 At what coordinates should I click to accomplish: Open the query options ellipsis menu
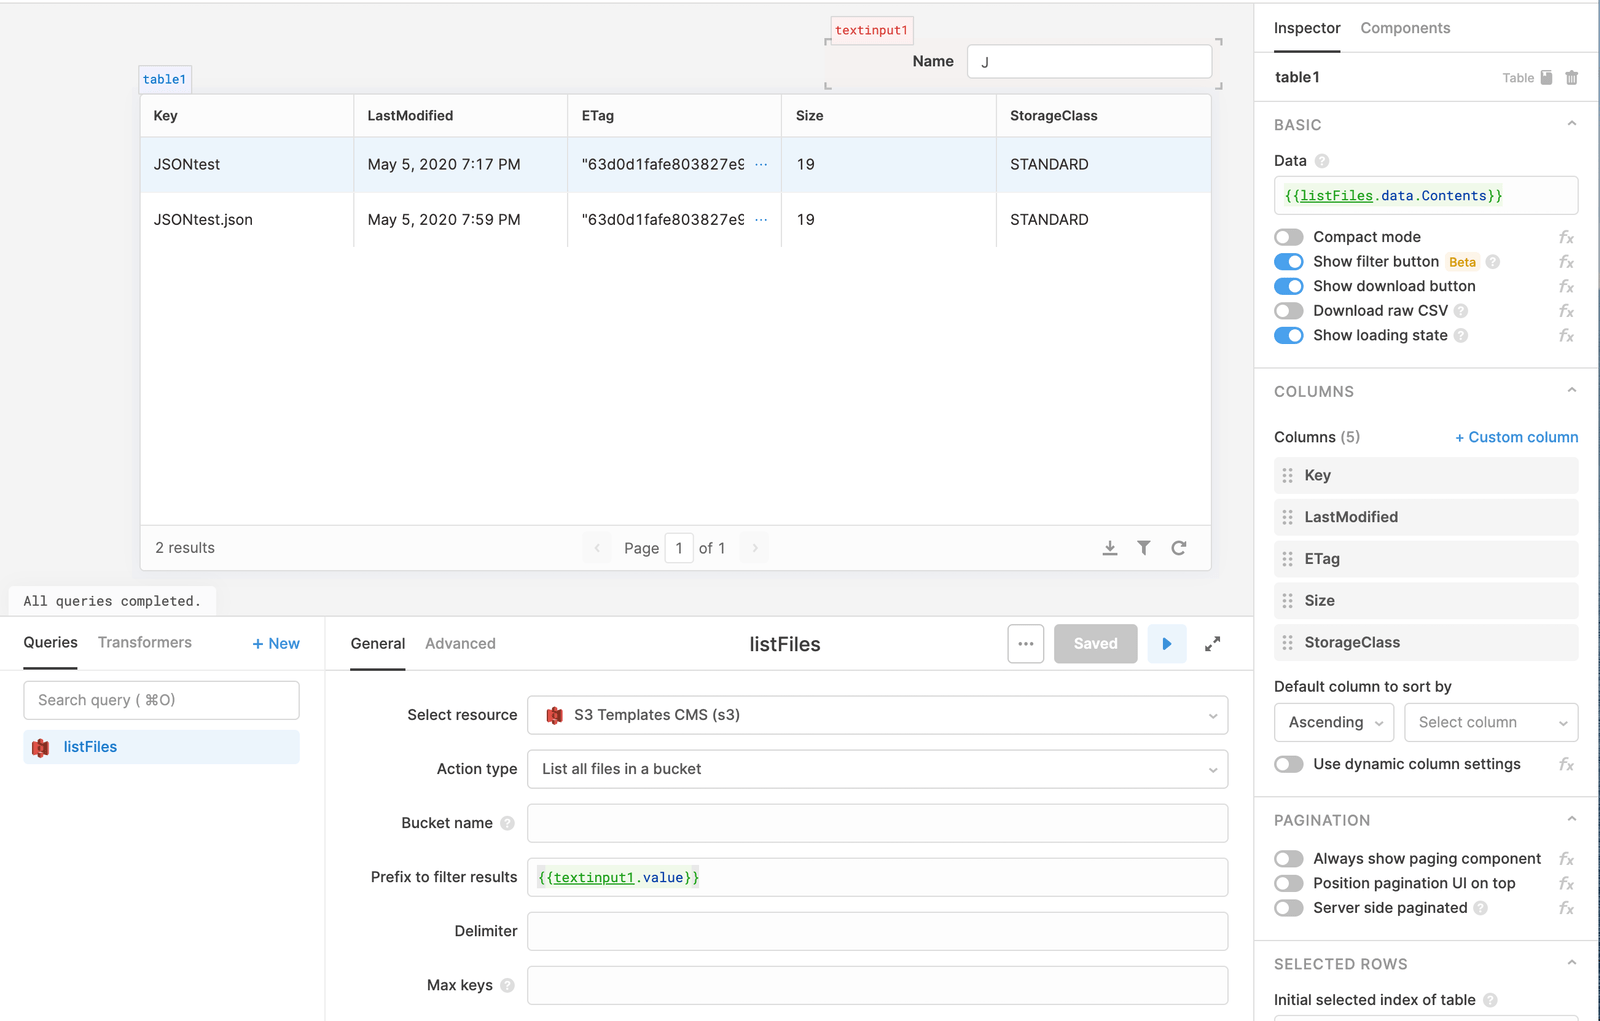[1025, 643]
